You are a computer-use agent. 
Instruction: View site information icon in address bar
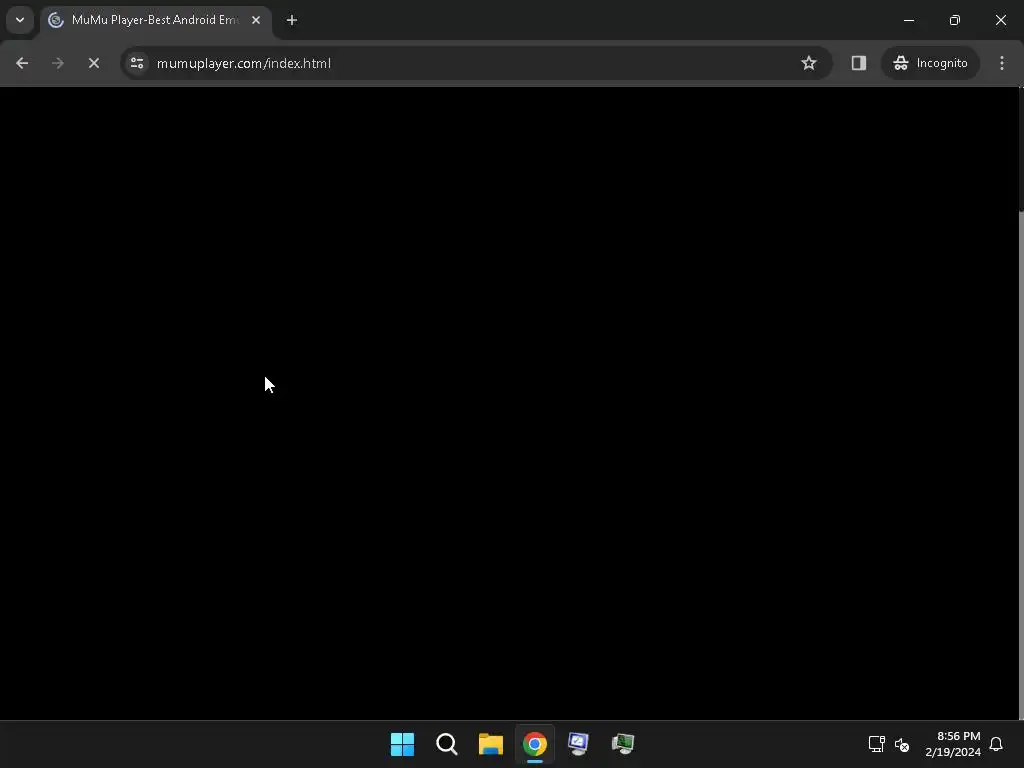(x=137, y=63)
